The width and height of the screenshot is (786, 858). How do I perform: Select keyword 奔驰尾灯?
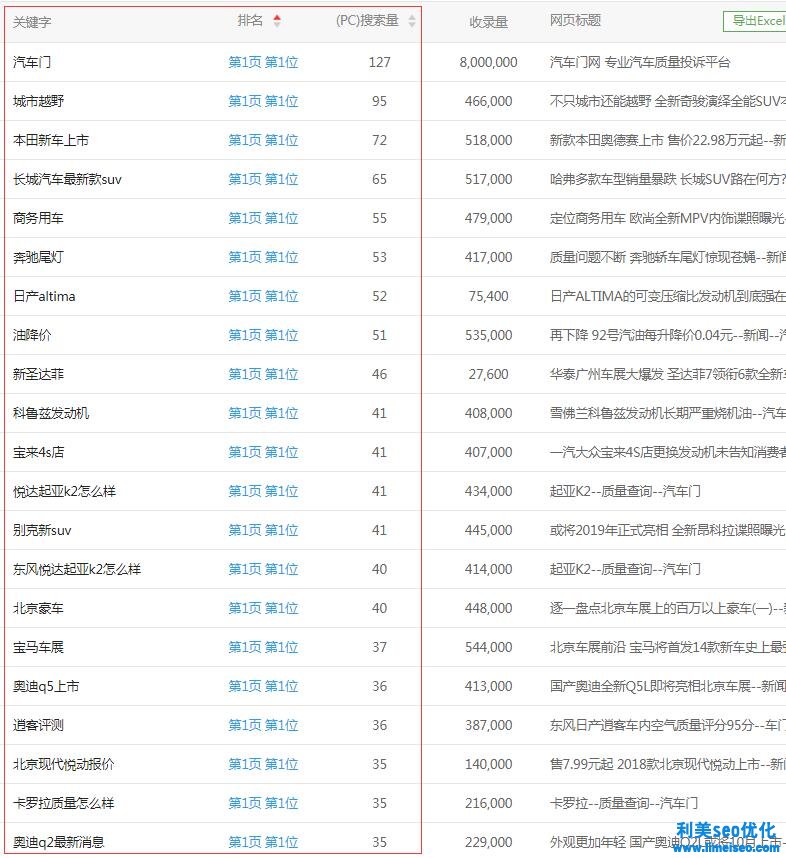click(x=38, y=257)
